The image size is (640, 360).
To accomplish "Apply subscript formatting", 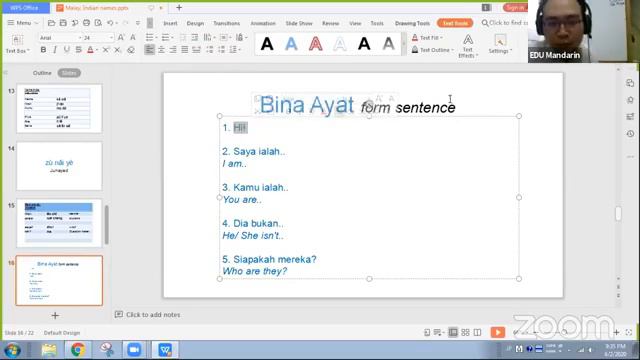I will point(118,50).
